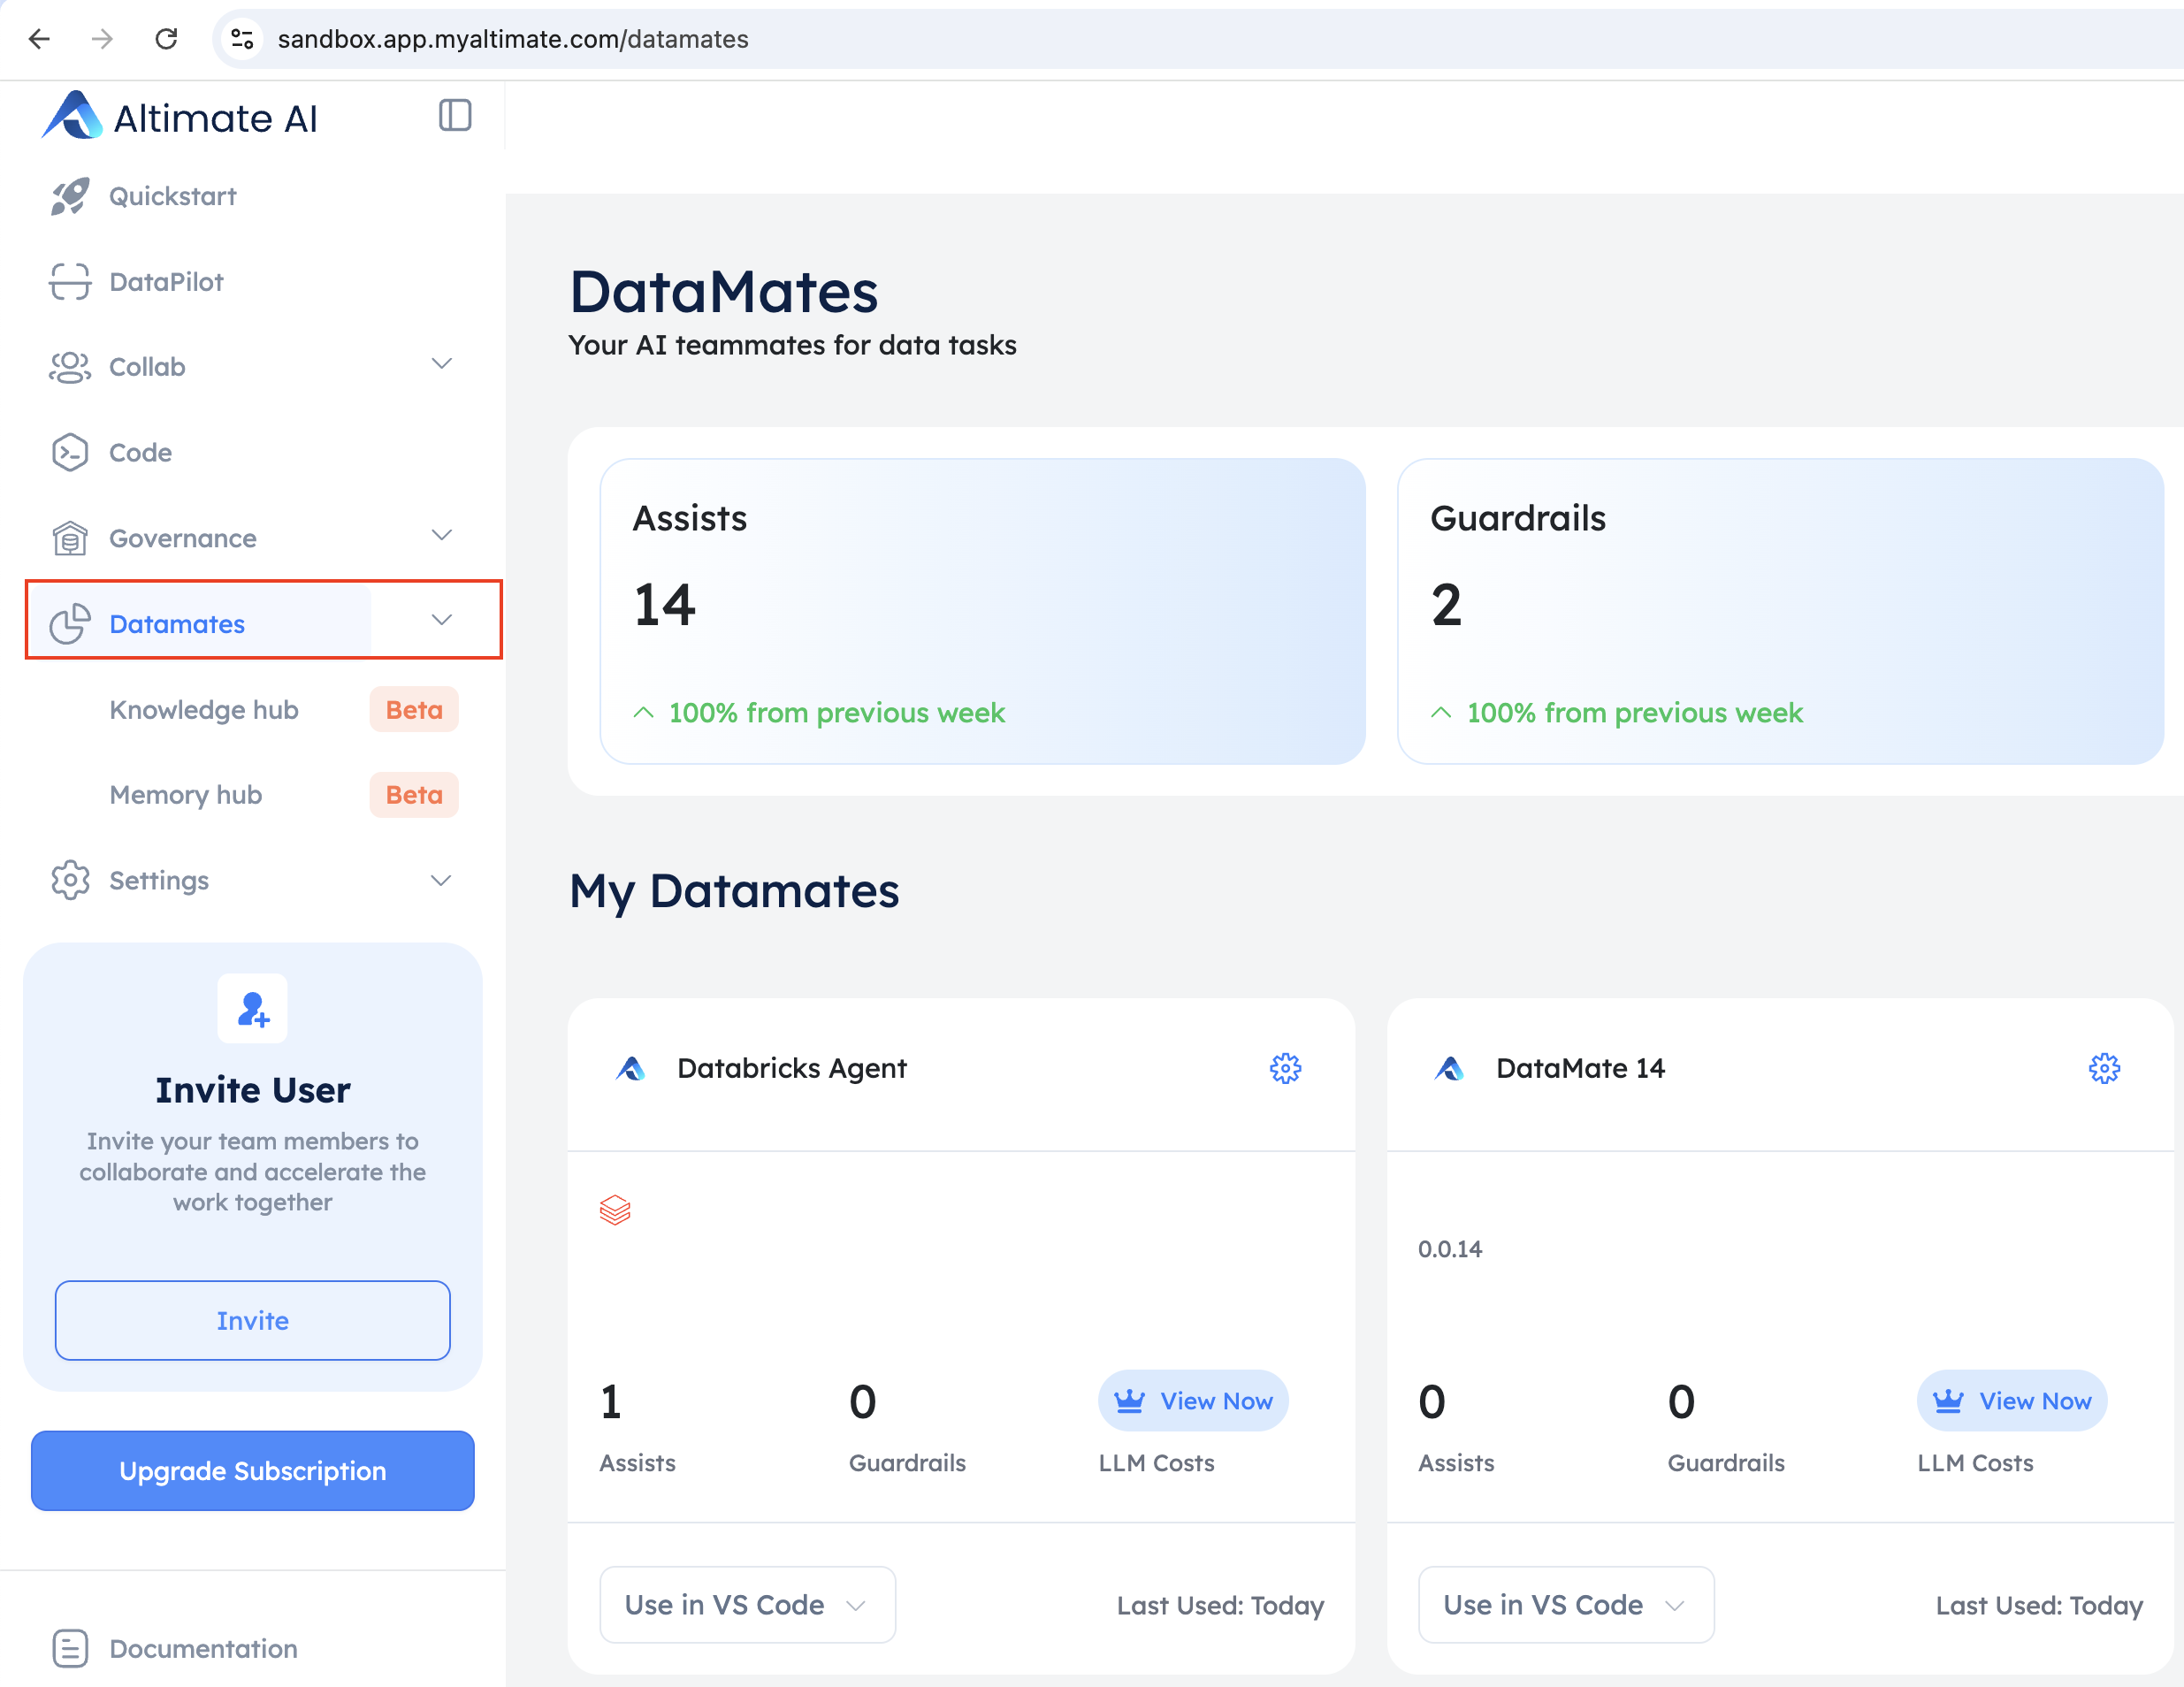The height and width of the screenshot is (1687, 2184).
Task: Open the Documentation link
Action: coord(203,1648)
